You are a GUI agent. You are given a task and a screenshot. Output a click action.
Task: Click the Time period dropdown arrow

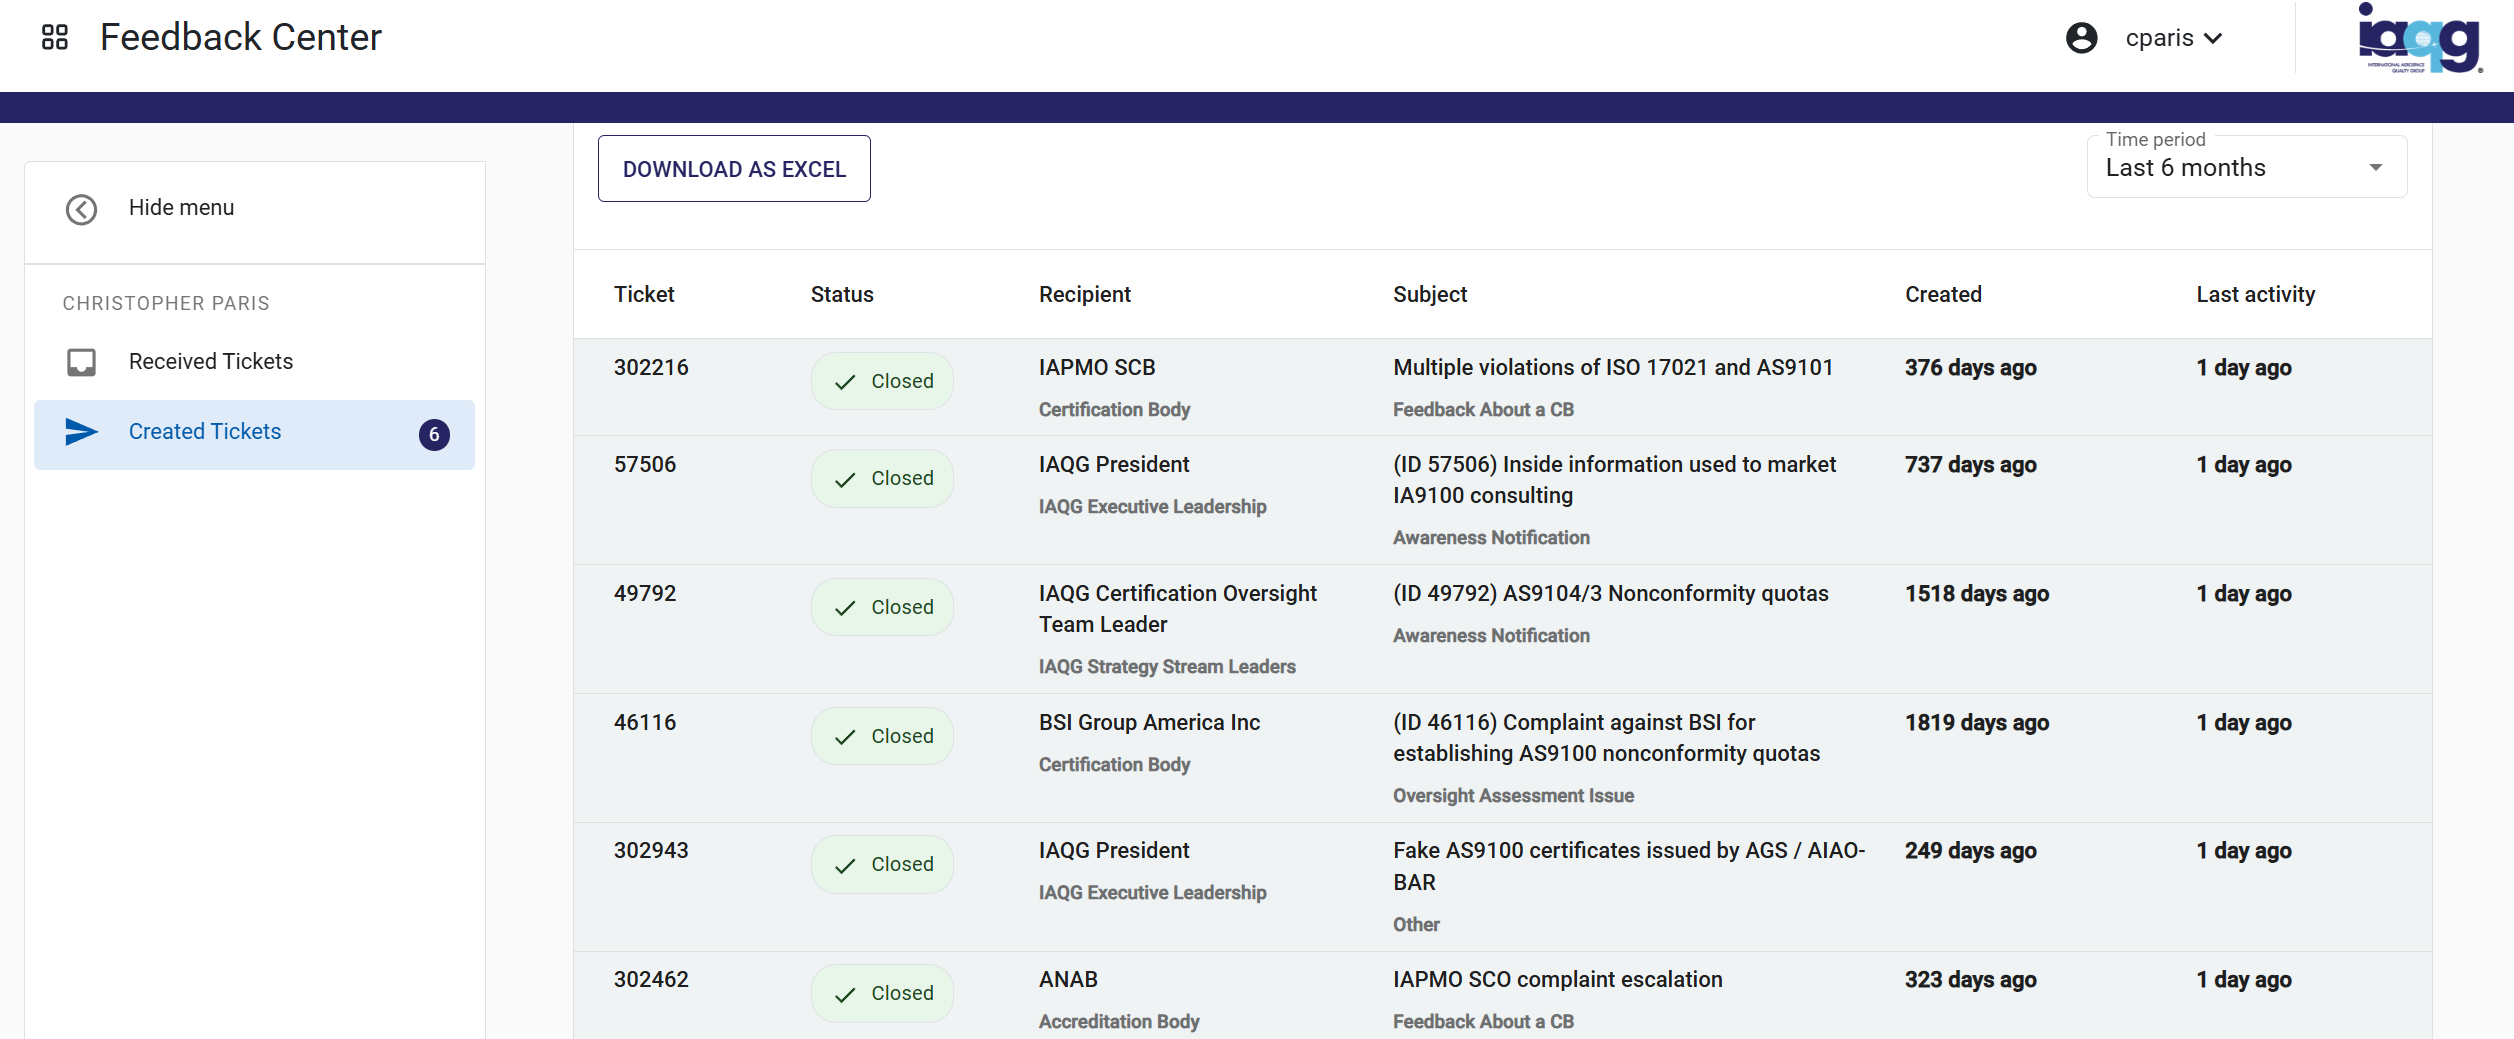coord(2376,167)
